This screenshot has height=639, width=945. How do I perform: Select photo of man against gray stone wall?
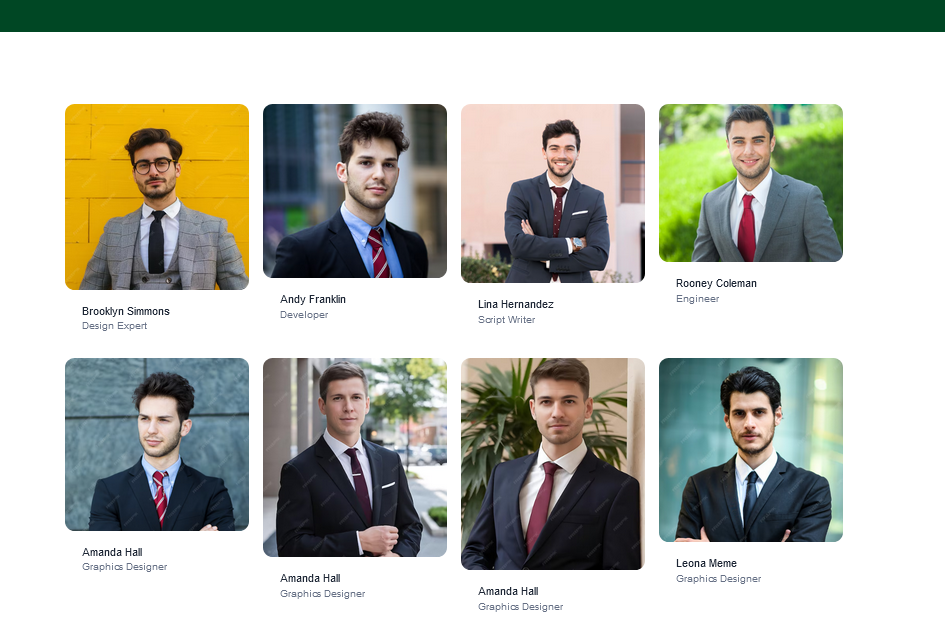(157, 444)
